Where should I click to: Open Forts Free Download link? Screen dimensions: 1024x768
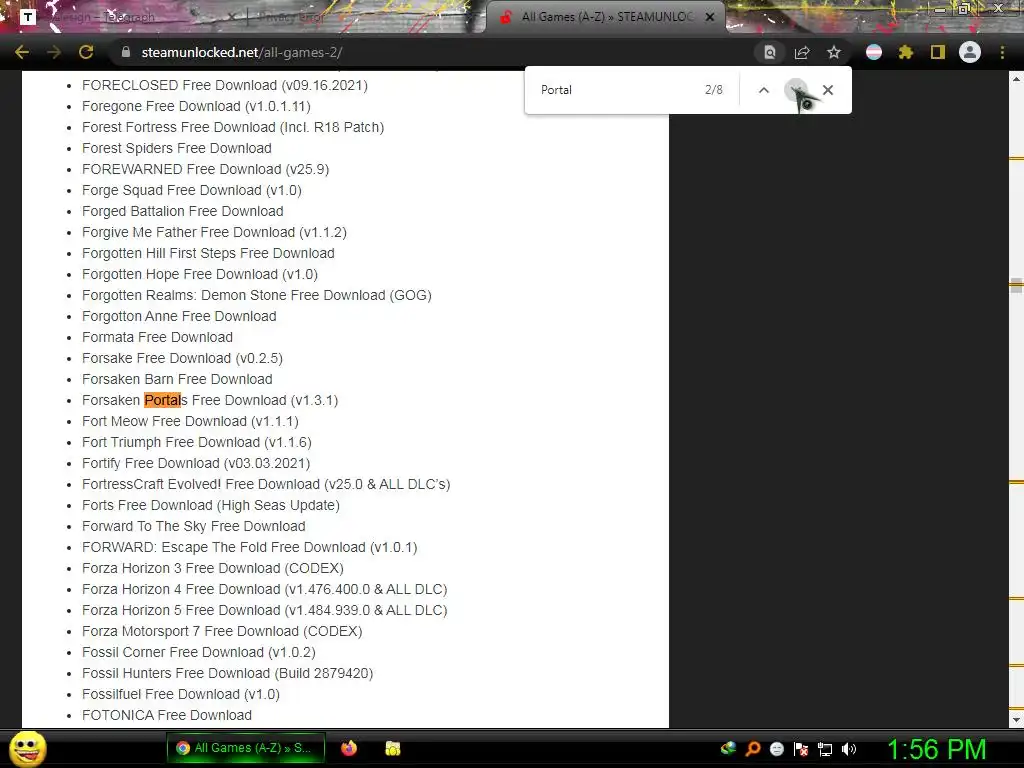[211, 505]
